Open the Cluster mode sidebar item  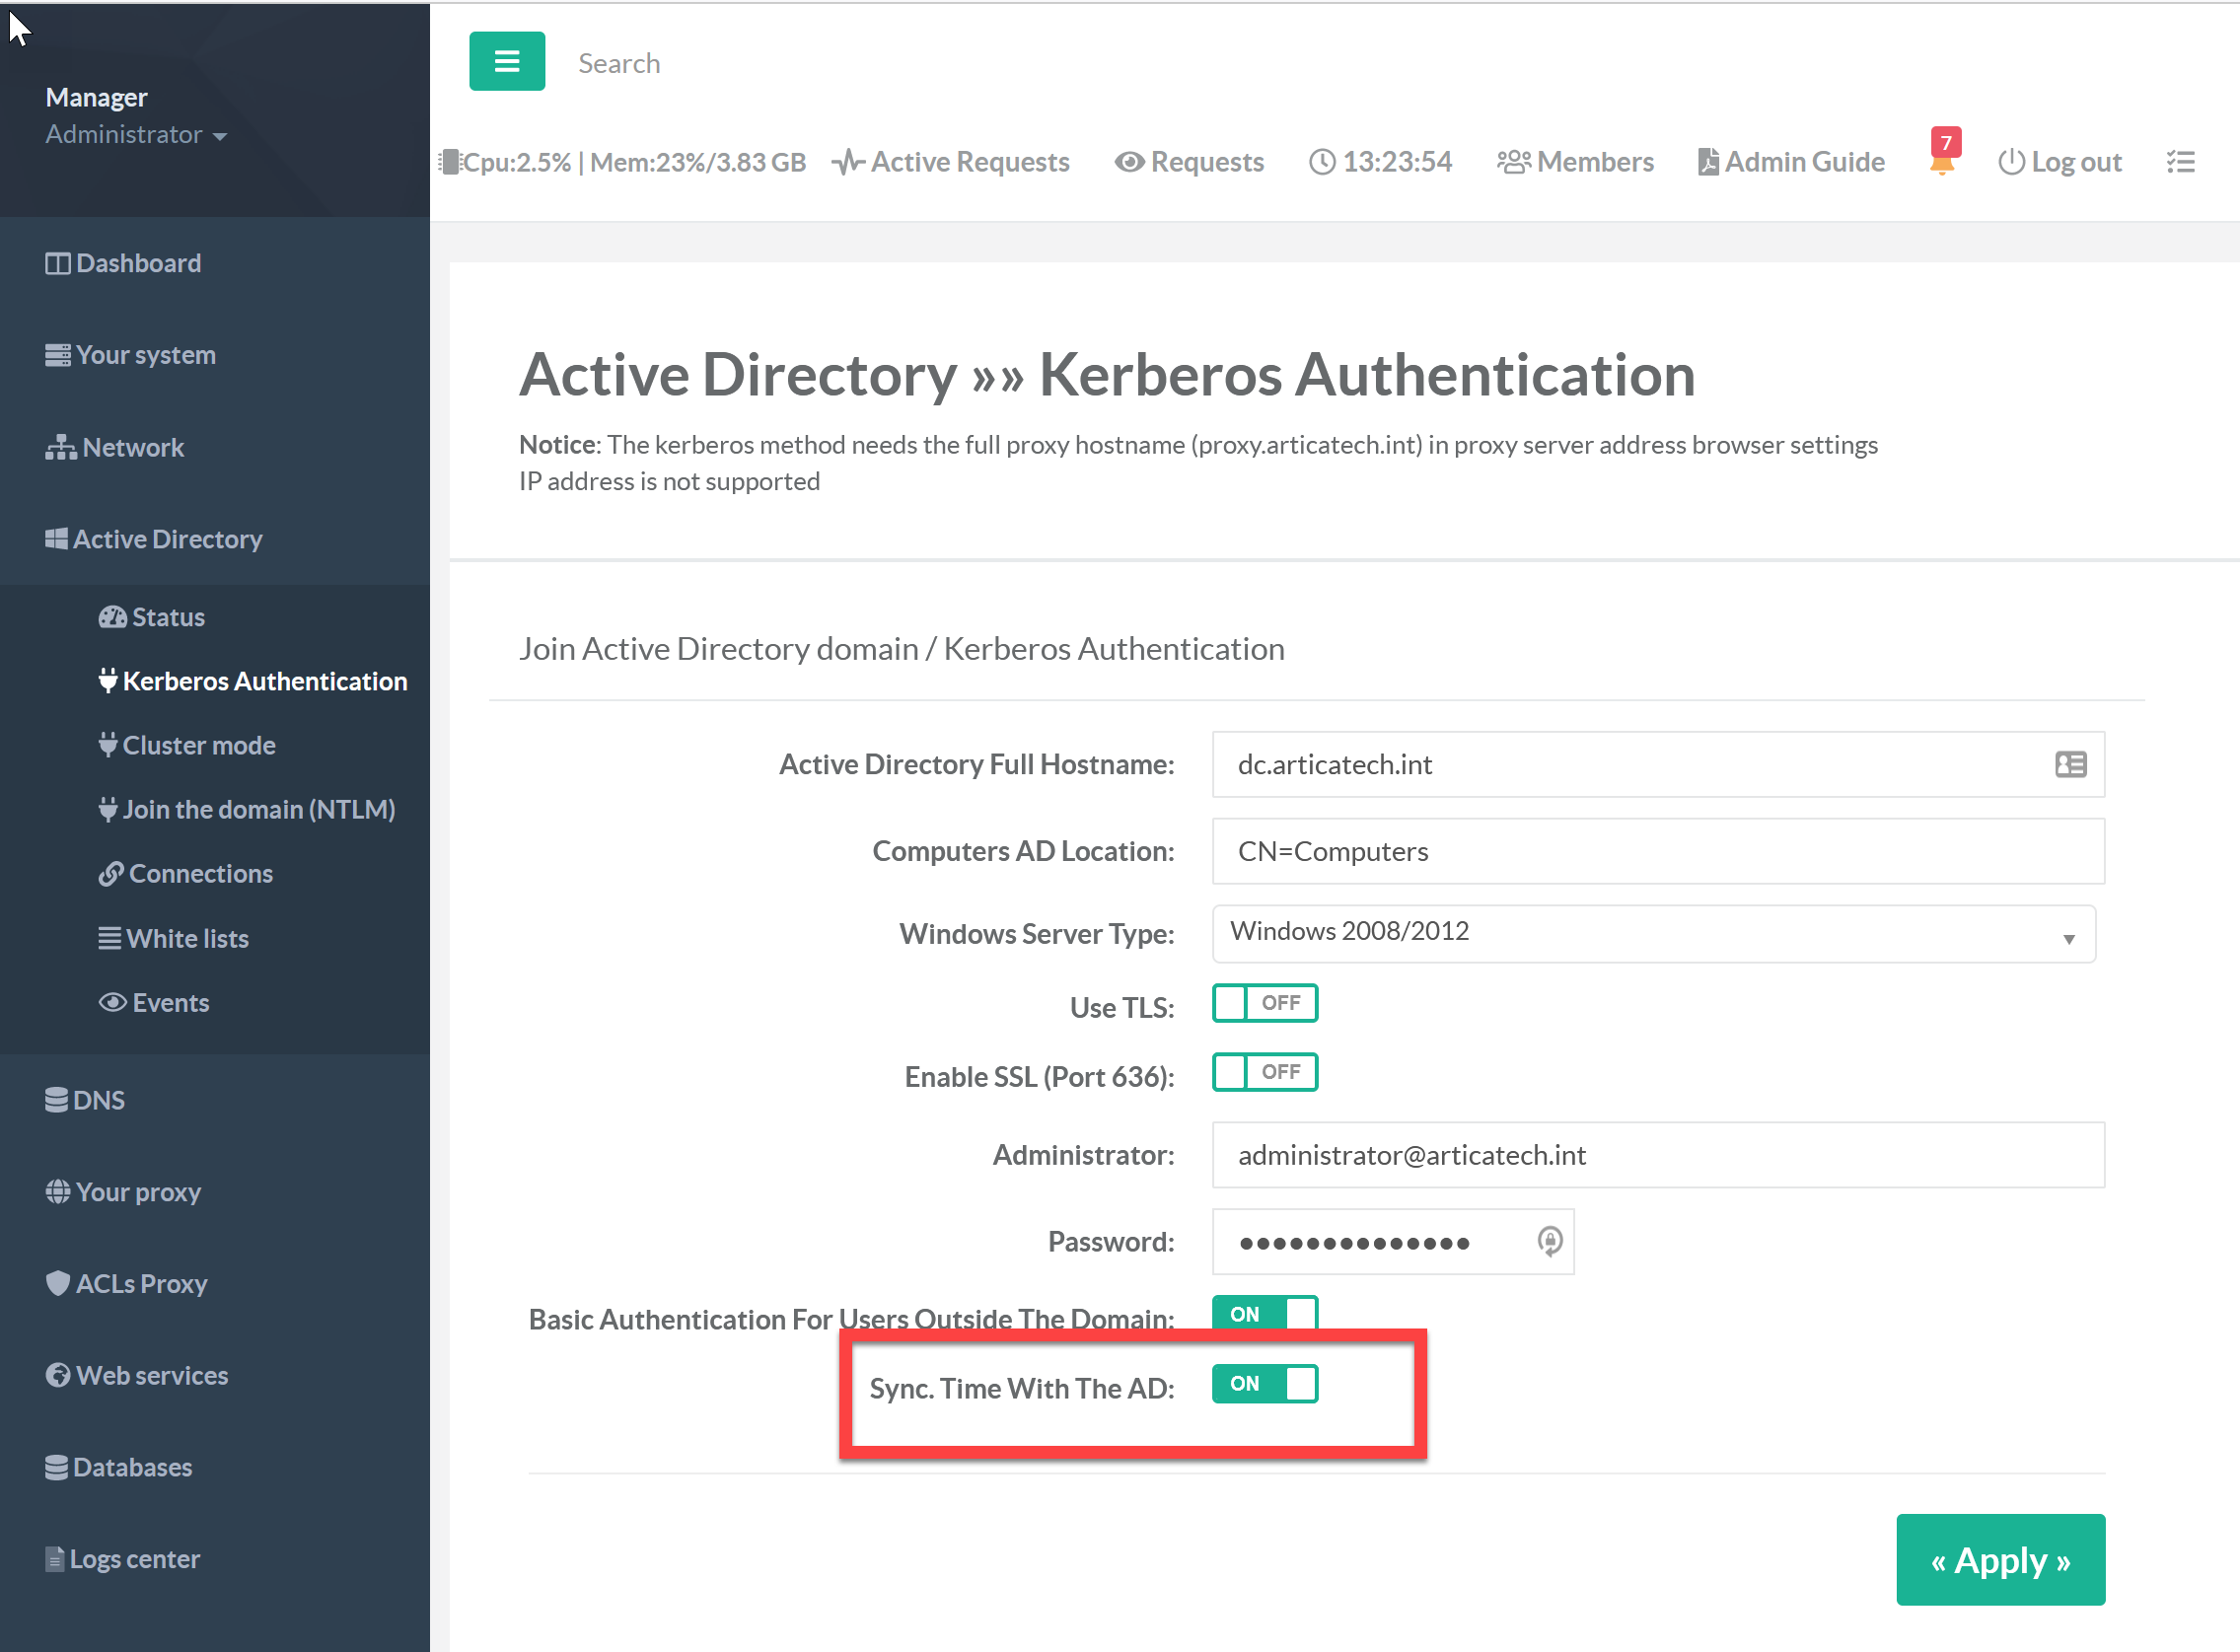click(198, 745)
